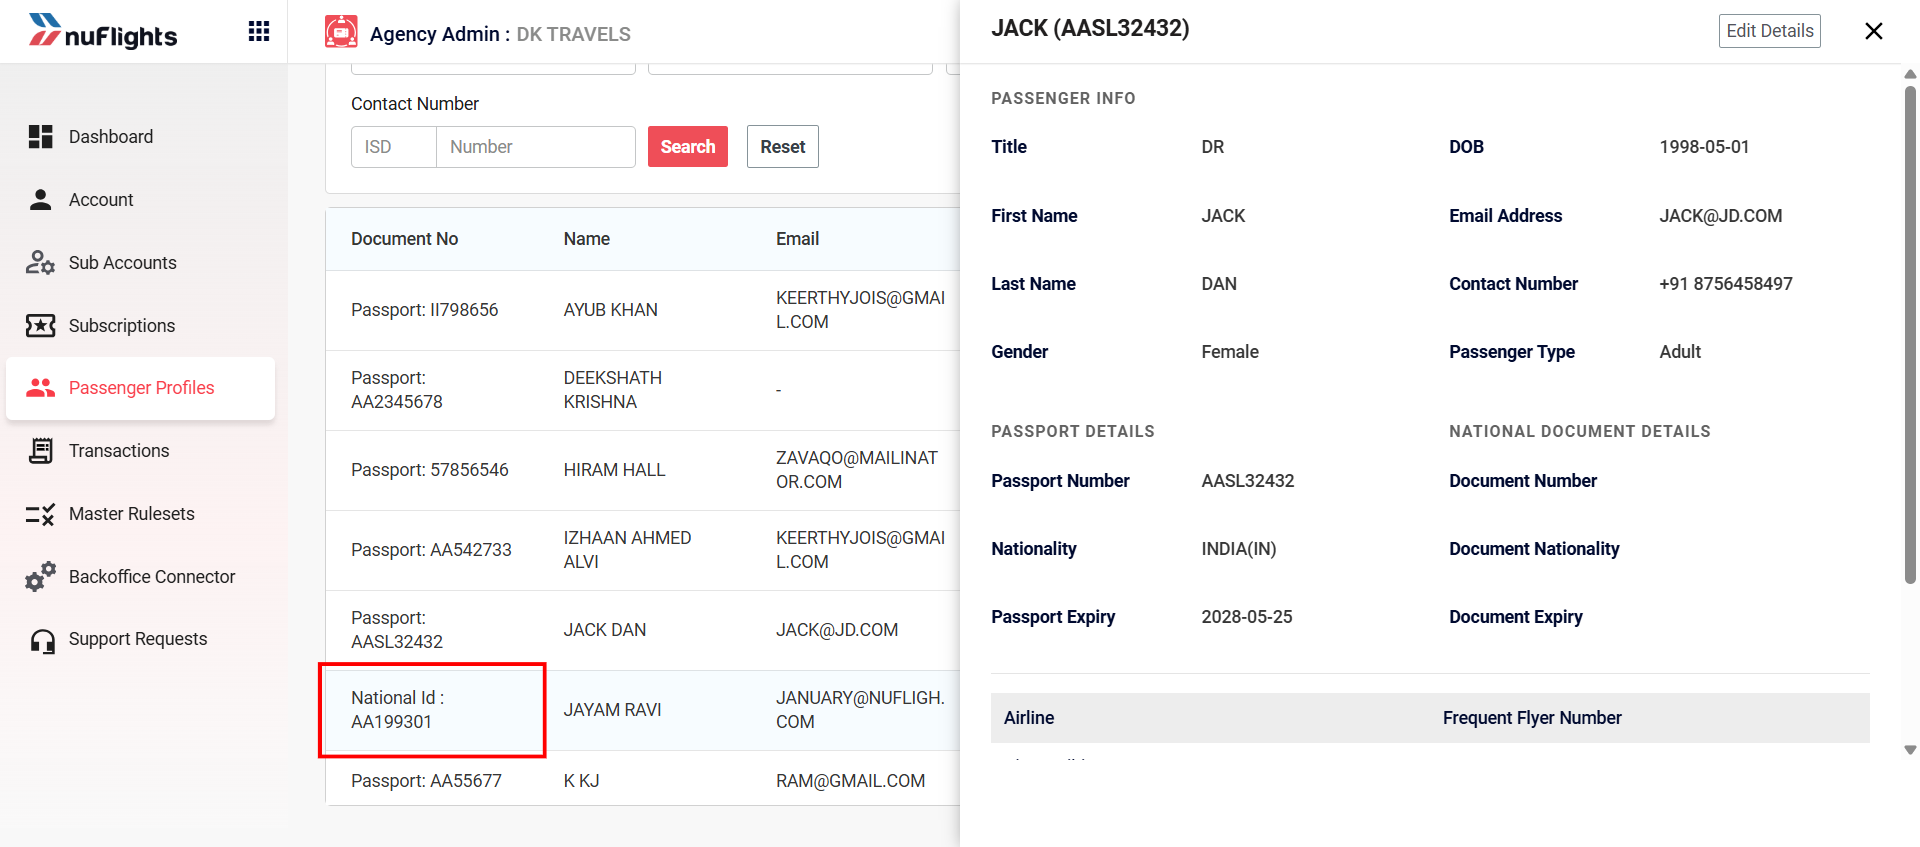
Task: Click the ZAVAQO@MAILINATOR.COM email cell
Action: [857, 470]
